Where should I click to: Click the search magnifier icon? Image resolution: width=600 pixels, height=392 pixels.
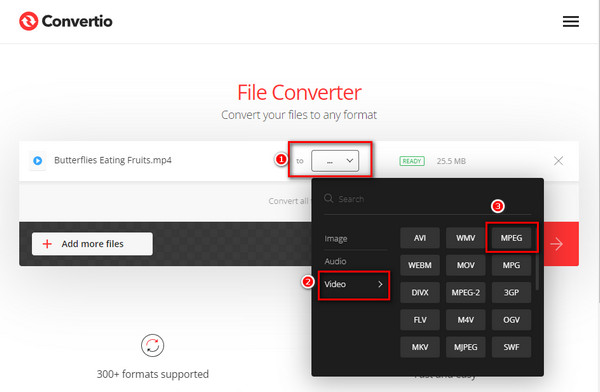coord(329,198)
